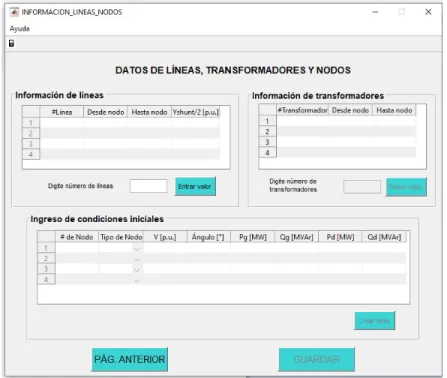Image resolution: width=447 pixels, height=378 pixels.
Task: Click the Qg [MVAr] column header
Action: point(296,237)
